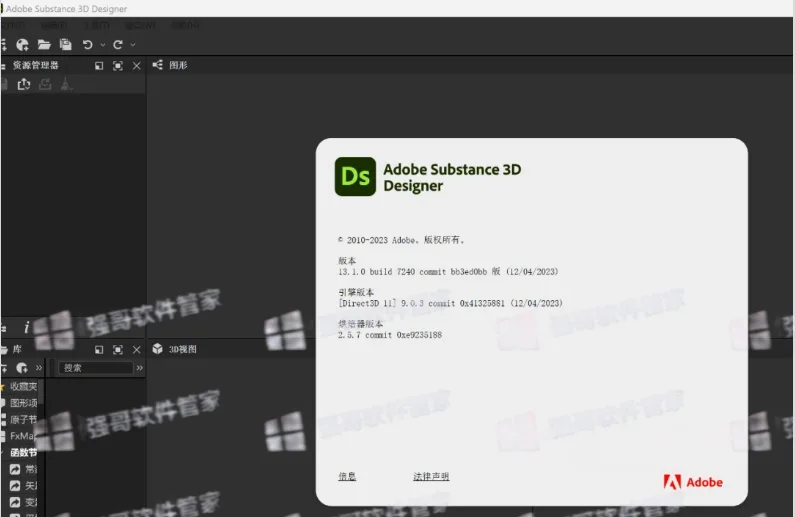Click the 2010-2023 Adobe copyright line
This screenshot has width=795, height=517.
[401, 240]
